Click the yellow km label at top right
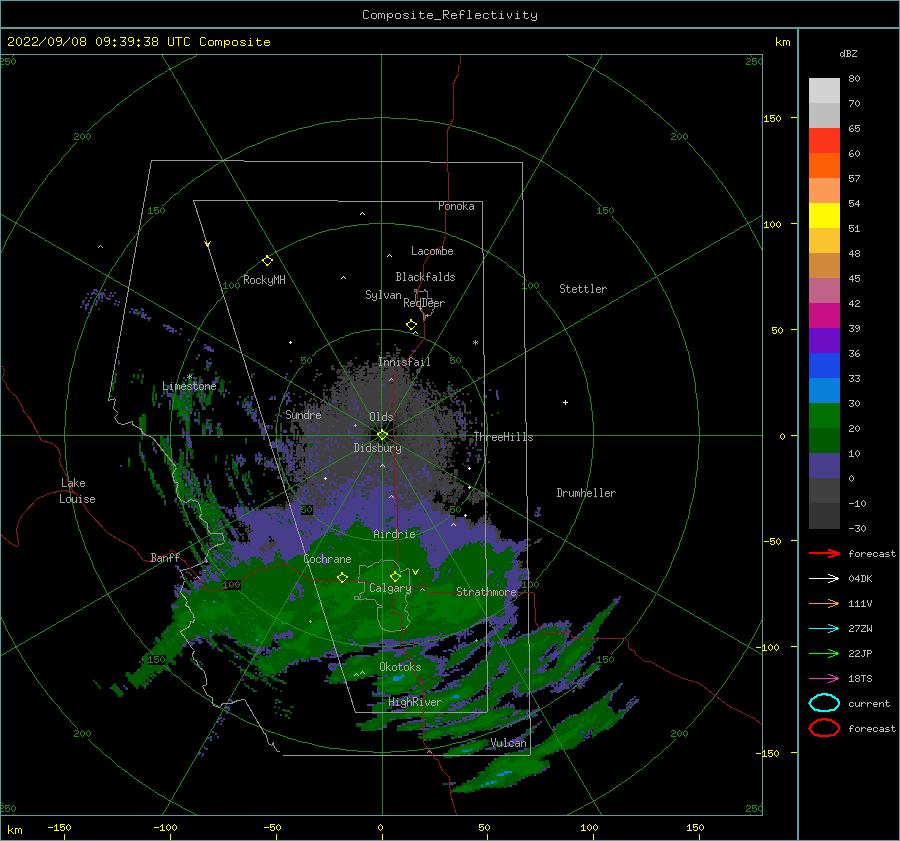Viewport: 900px width, 841px height. [x=782, y=42]
